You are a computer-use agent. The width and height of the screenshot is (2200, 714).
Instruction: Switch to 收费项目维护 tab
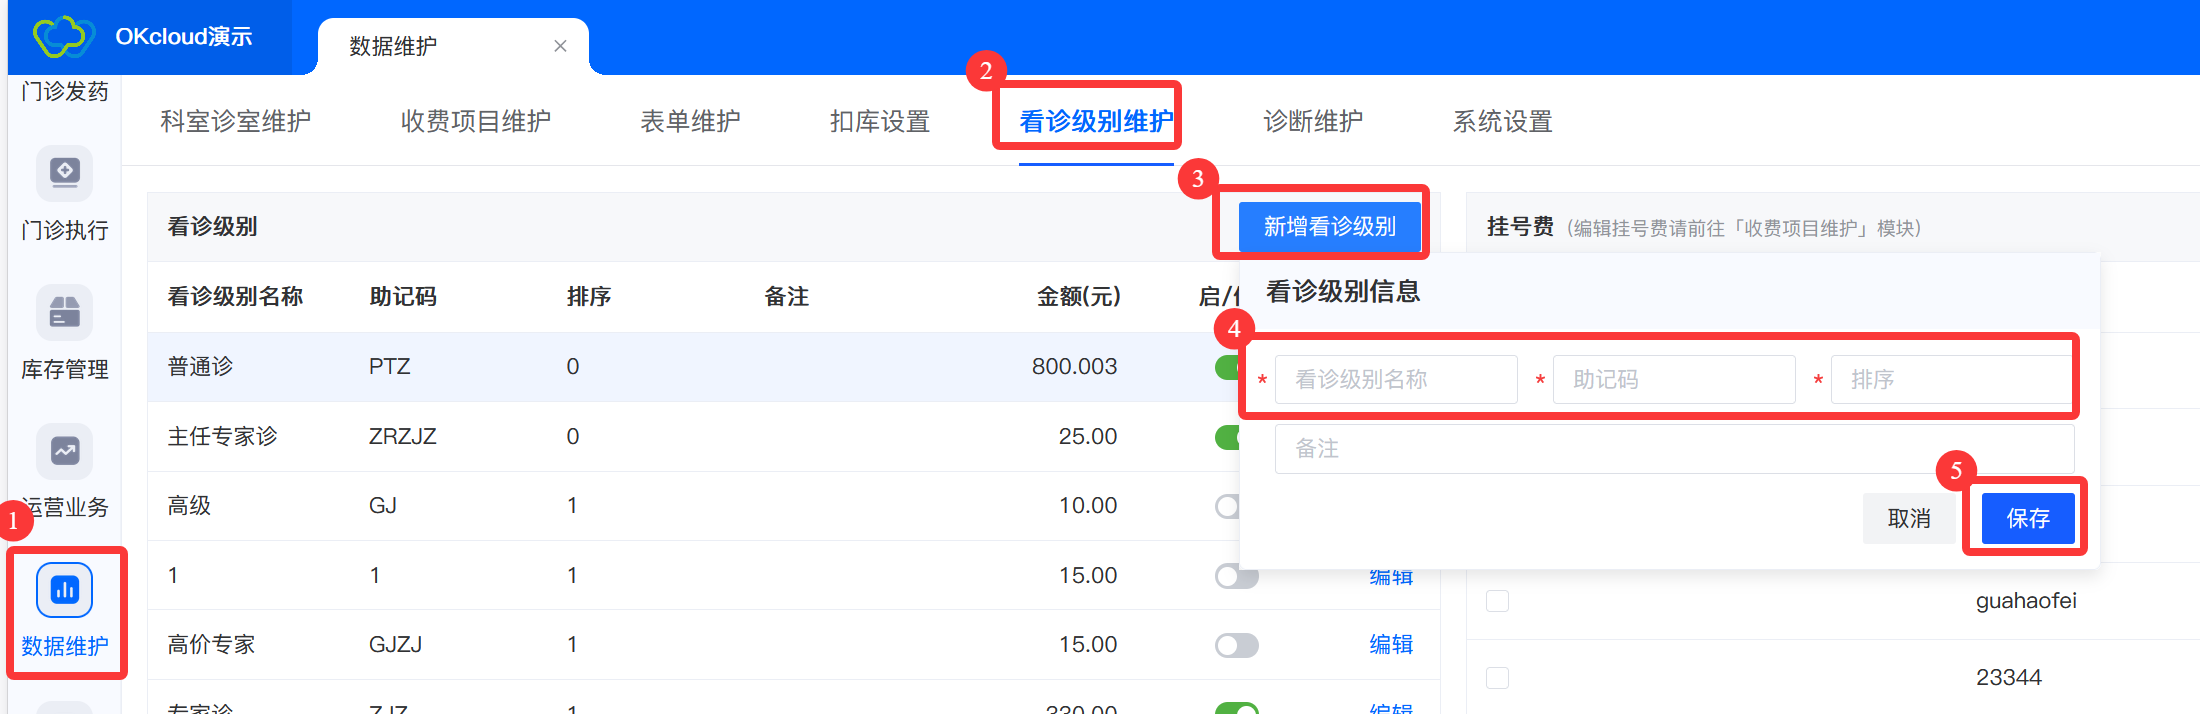tap(475, 122)
